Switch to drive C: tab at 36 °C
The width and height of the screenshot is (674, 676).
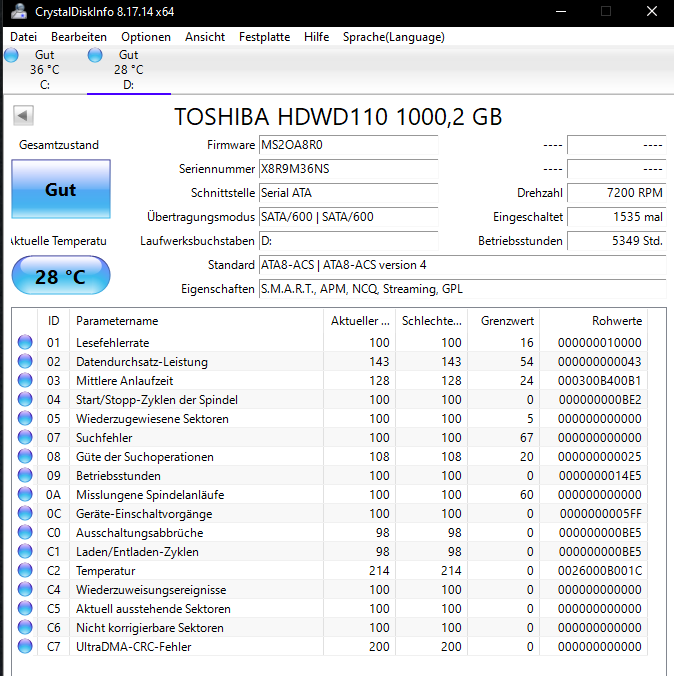tap(44, 70)
